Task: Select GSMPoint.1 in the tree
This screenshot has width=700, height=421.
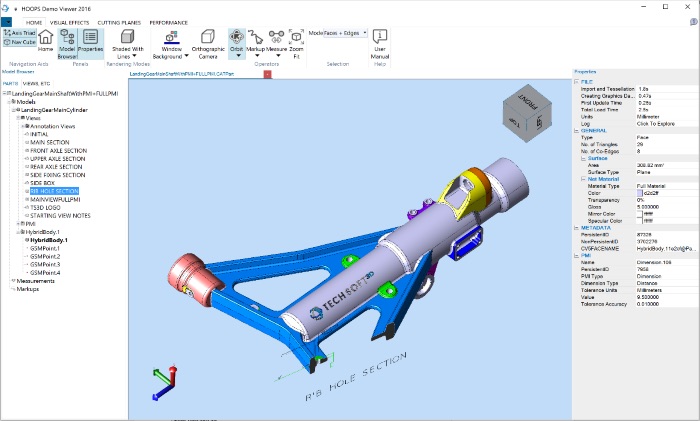Action: pyautogui.click(x=45, y=248)
